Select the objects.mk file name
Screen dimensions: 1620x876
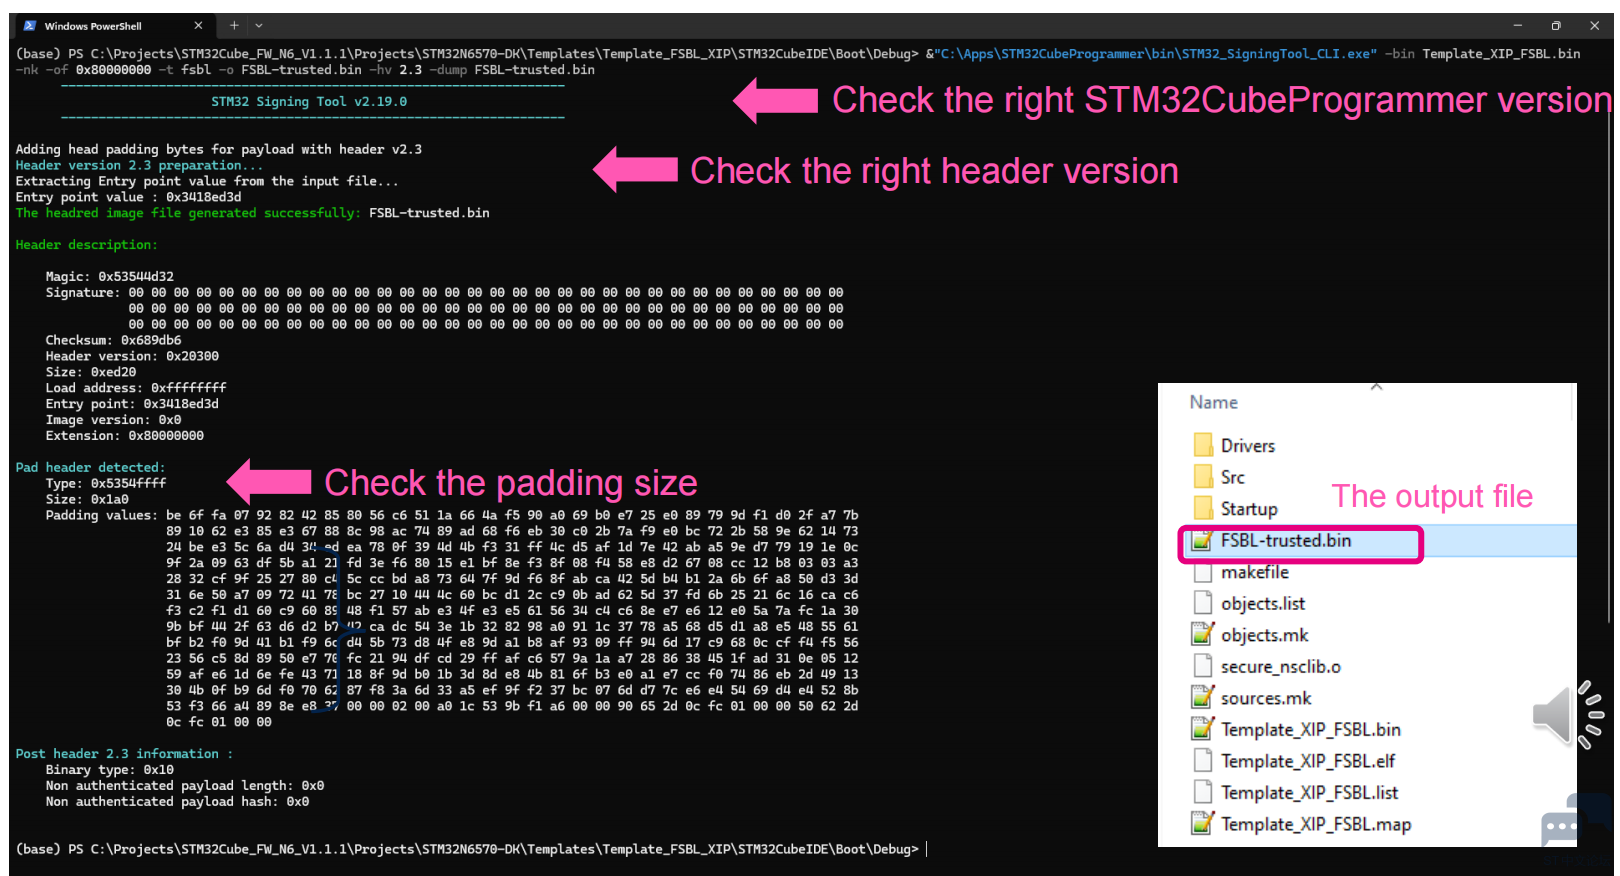pyautogui.click(x=1264, y=636)
